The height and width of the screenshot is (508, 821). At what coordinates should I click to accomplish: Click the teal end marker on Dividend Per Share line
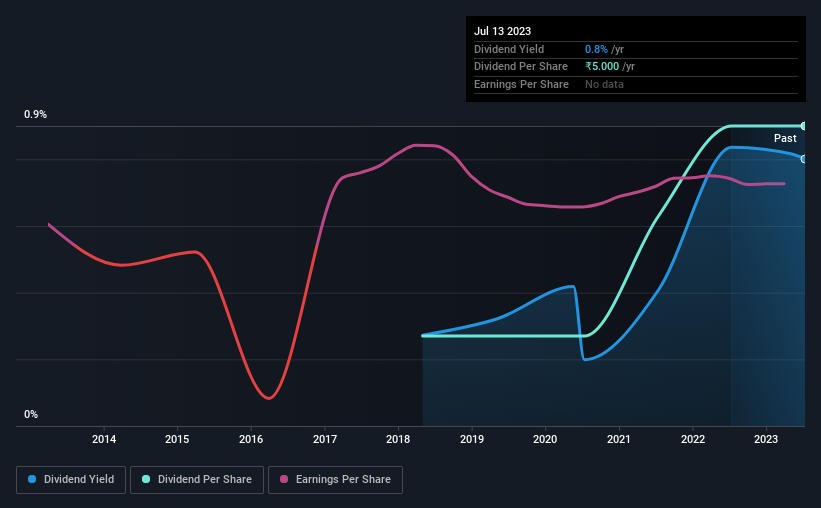point(804,126)
